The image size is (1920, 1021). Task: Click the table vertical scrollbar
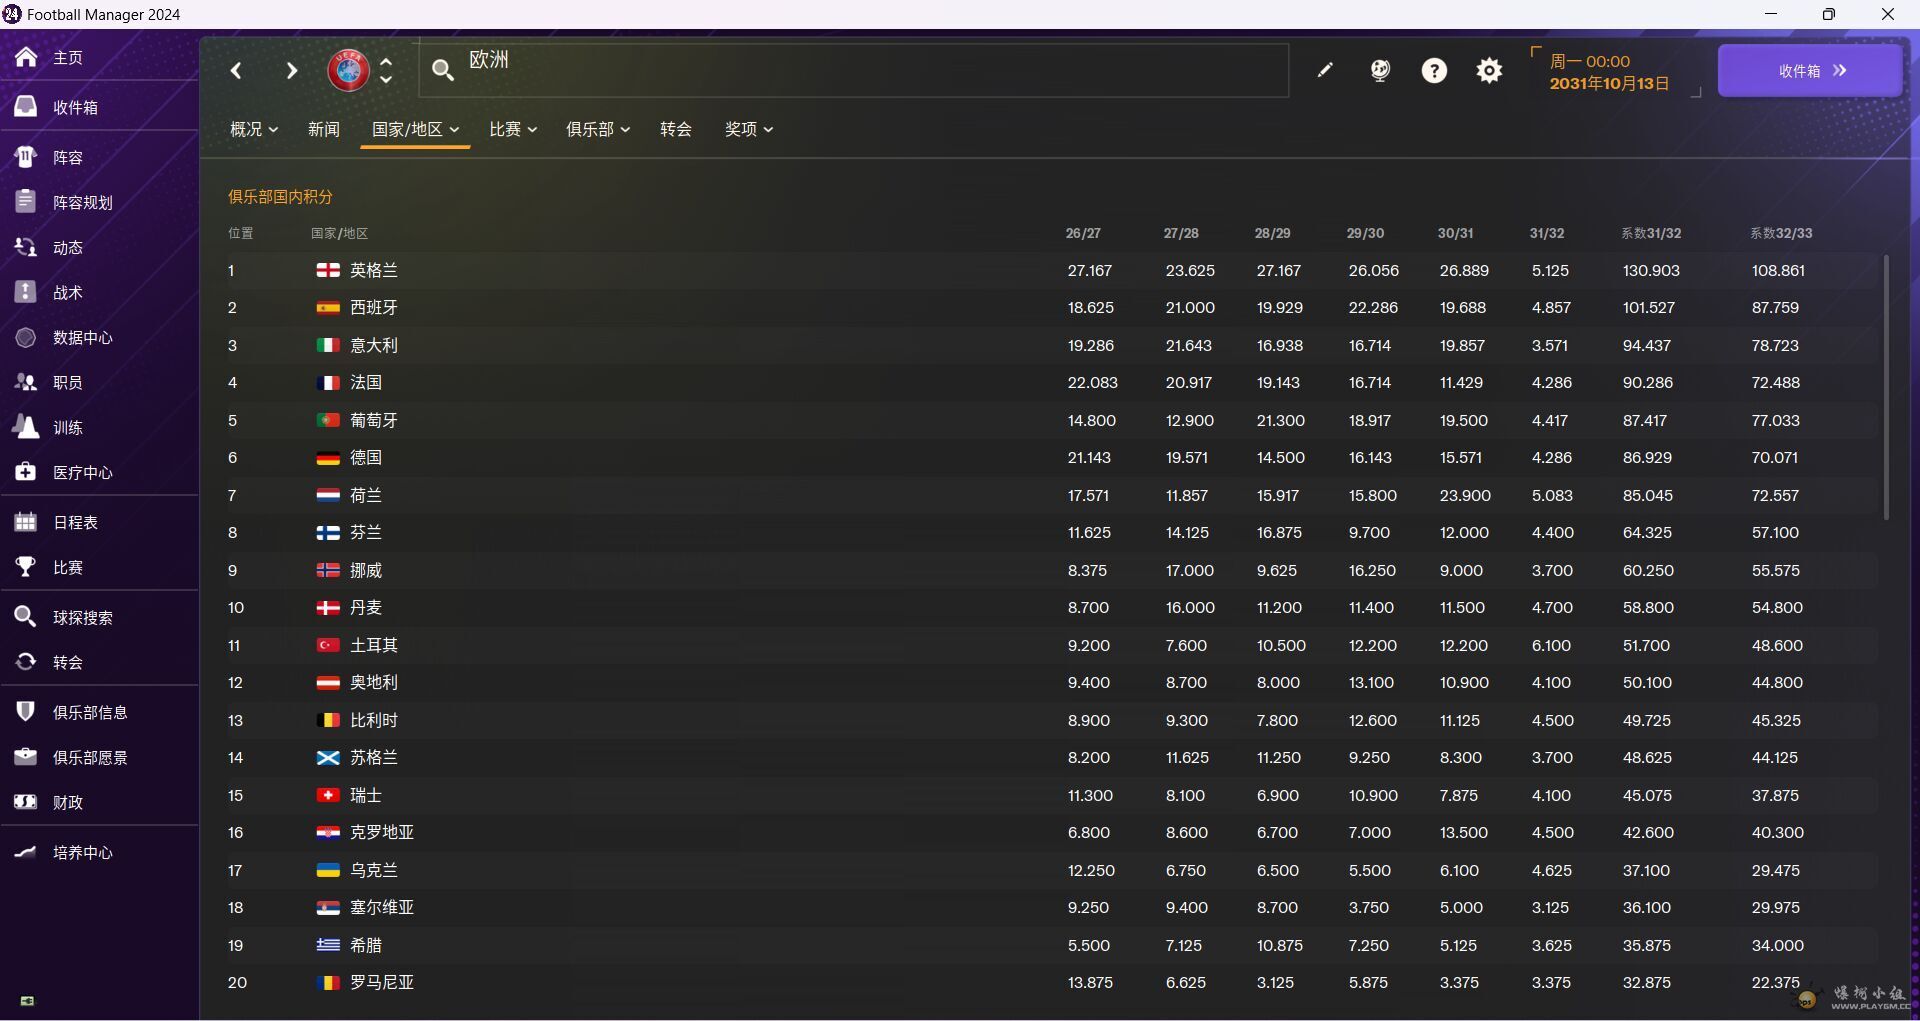(1886, 387)
